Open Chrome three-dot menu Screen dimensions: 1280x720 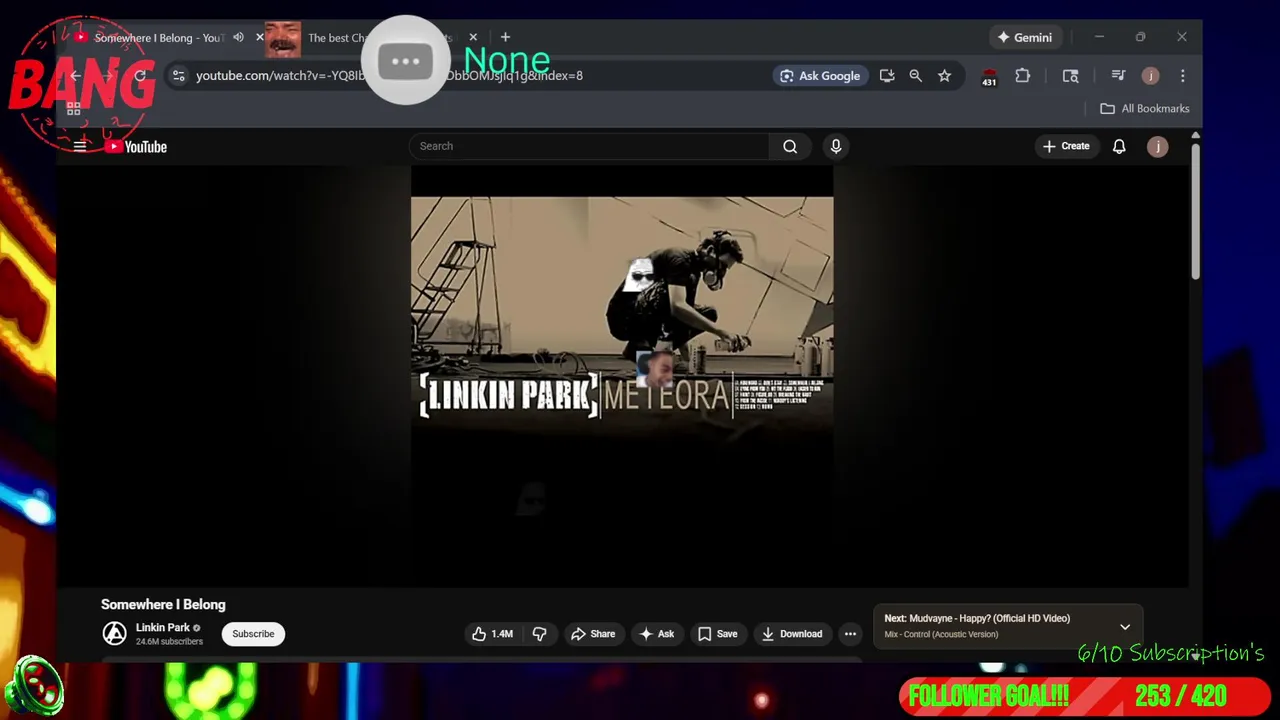[1183, 76]
